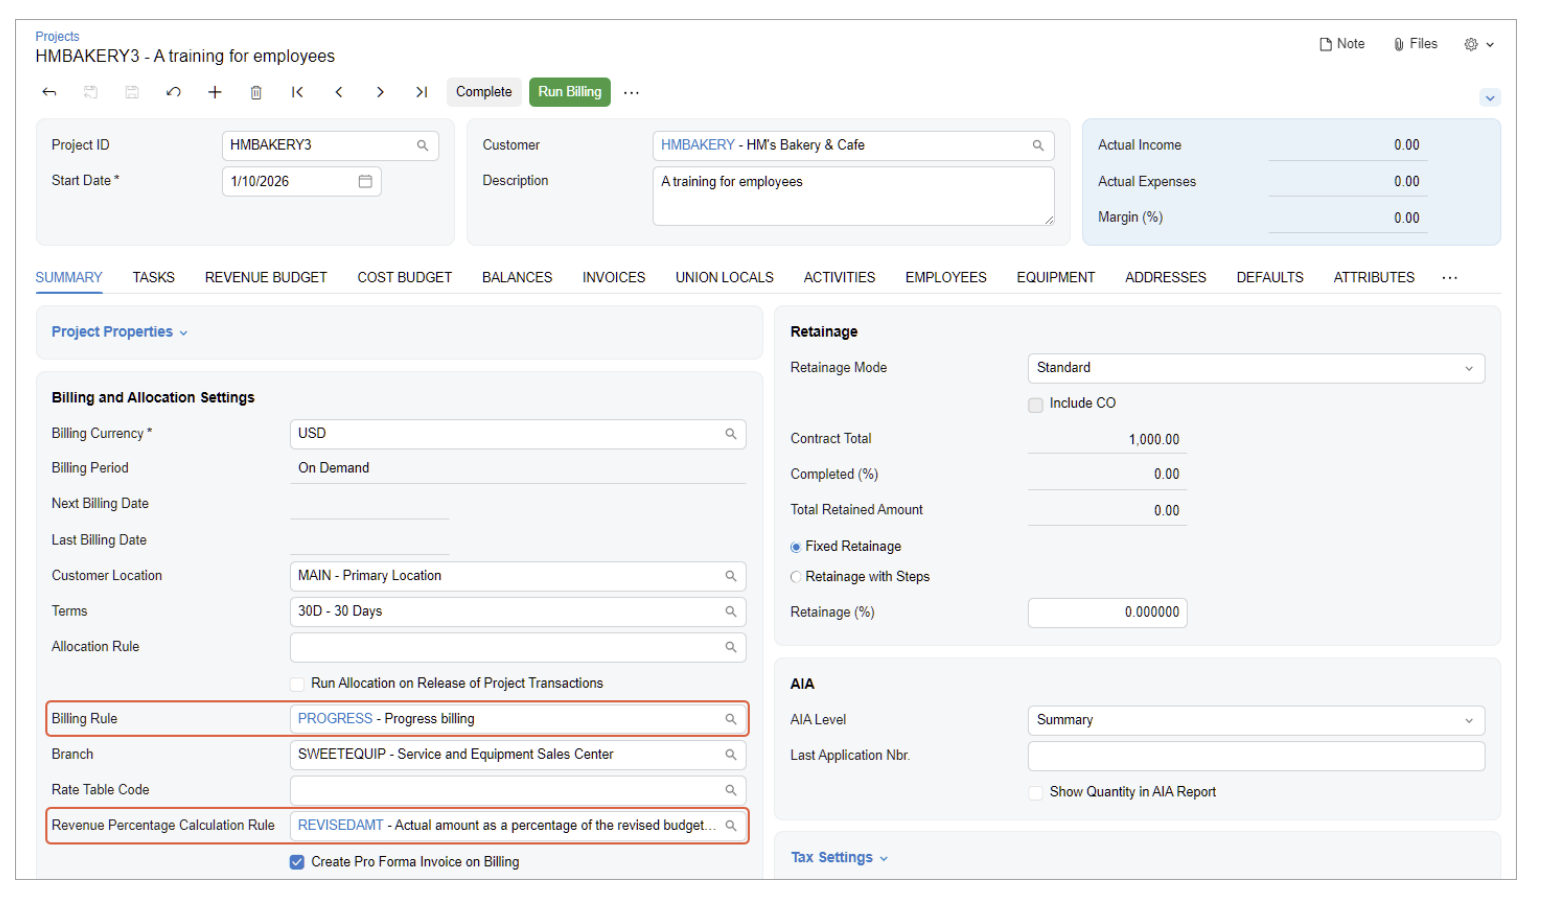Open the gear customization menu

1479,44
